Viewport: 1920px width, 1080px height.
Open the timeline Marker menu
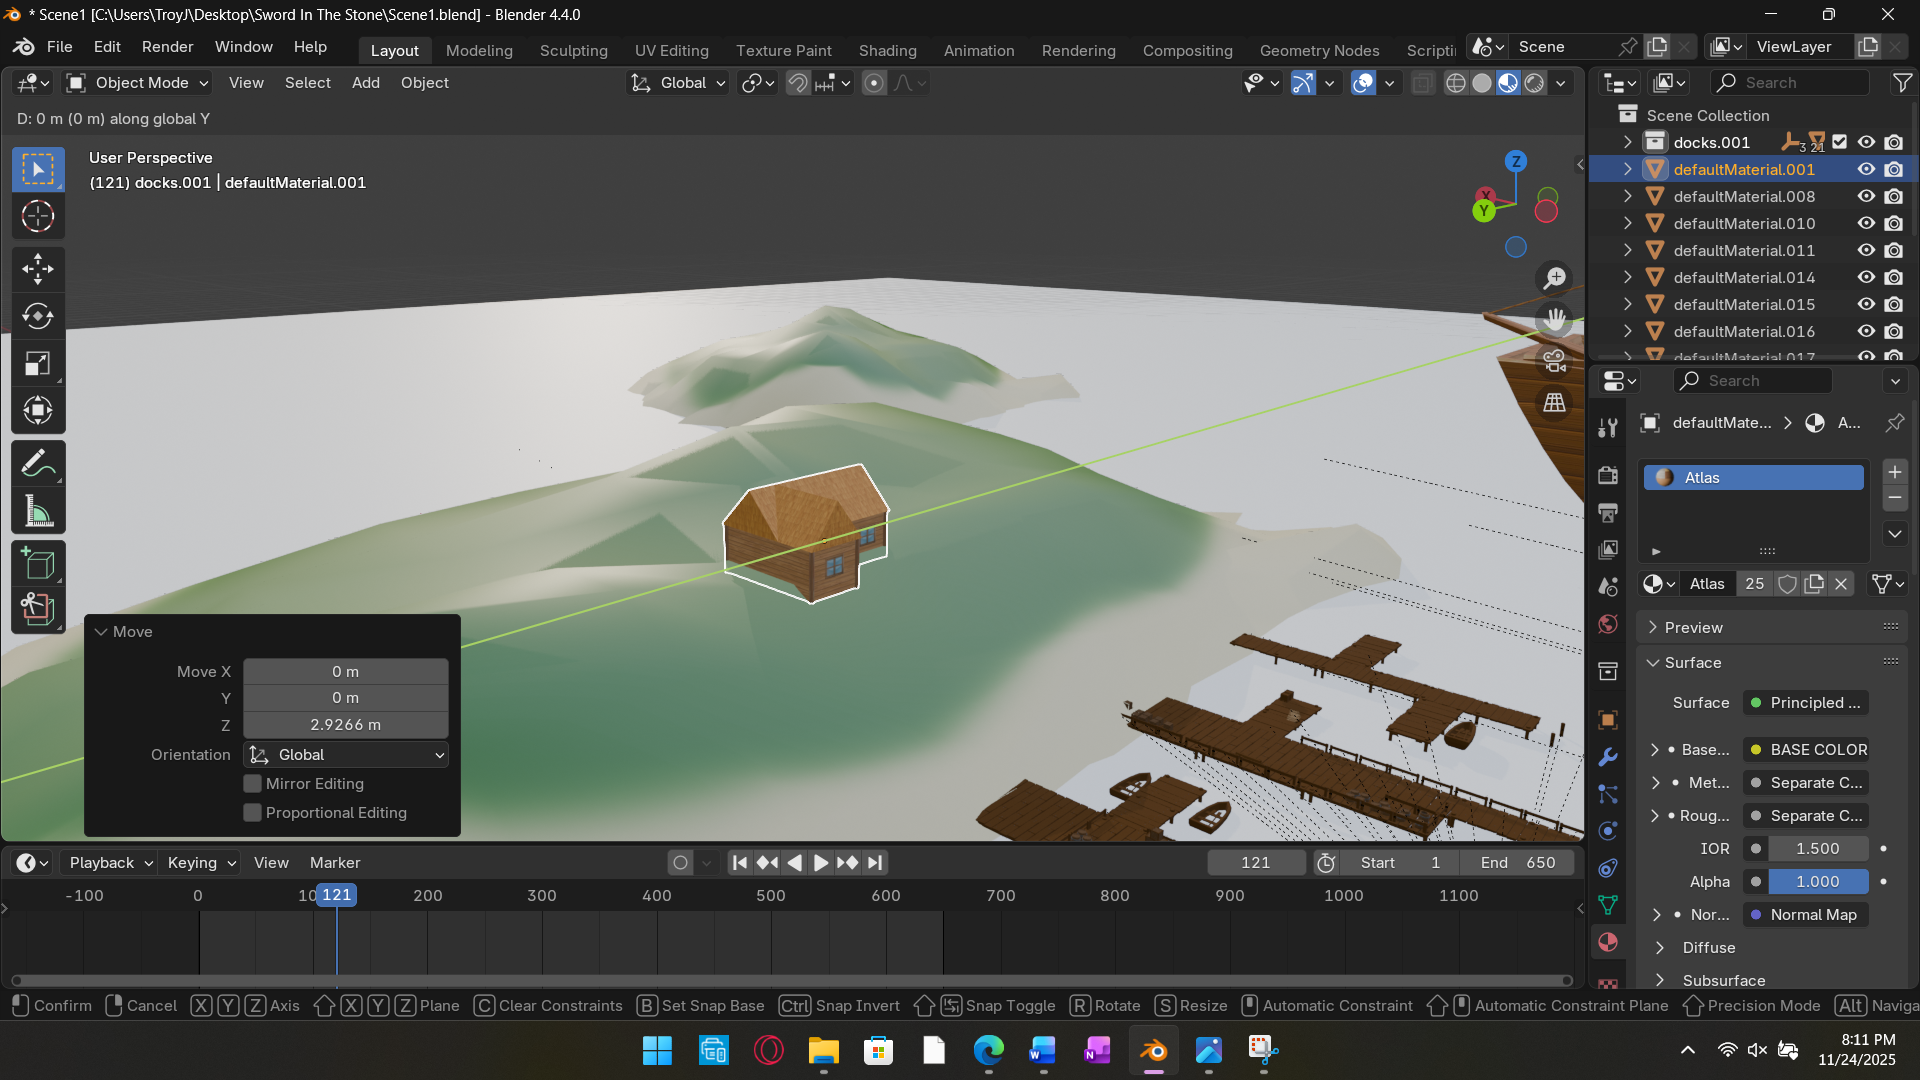(x=334, y=863)
